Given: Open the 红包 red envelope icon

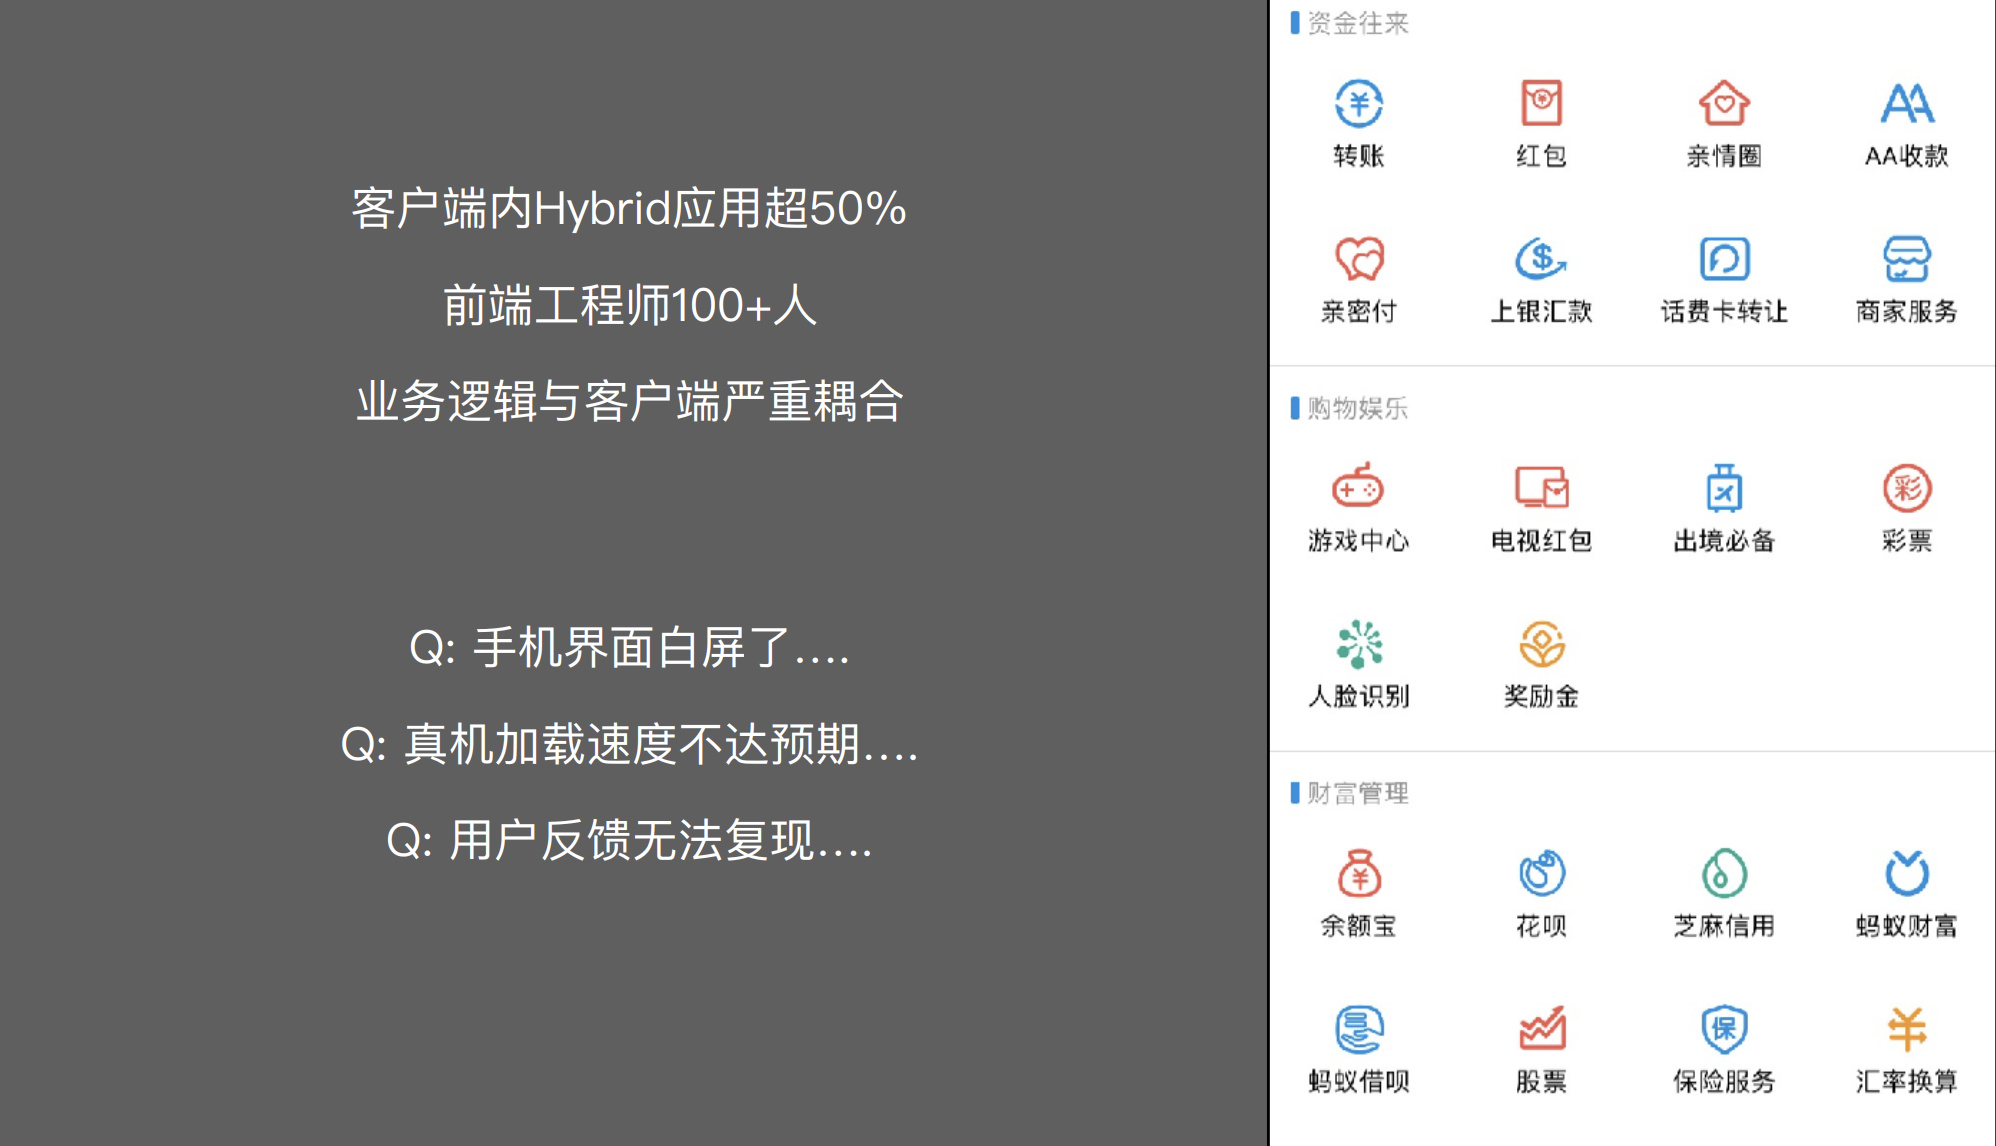Looking at the screenshot, I should point(1541,103).
